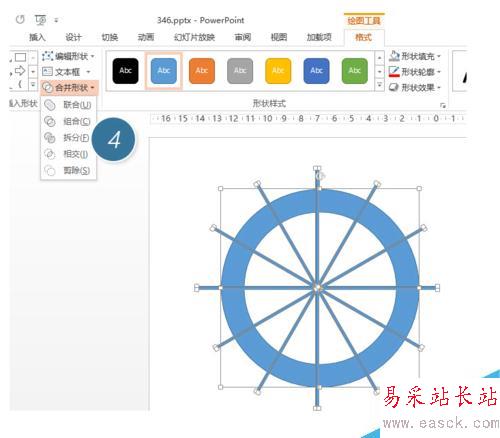
Task: Click the shape effects icon
Action: [x=394, y=87]
